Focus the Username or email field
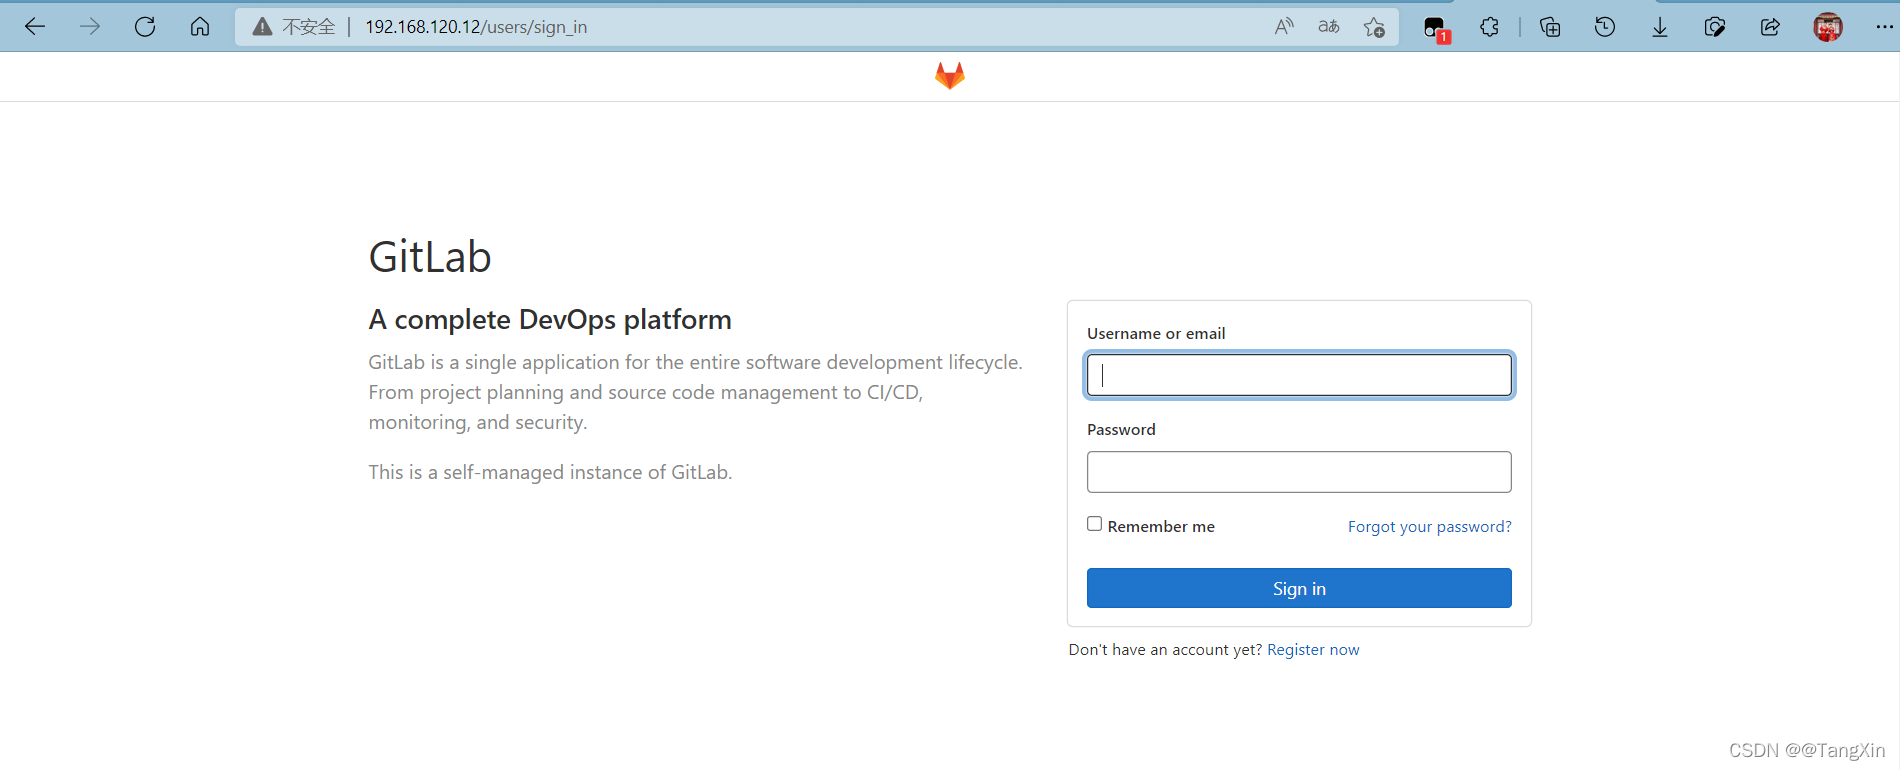The image size is (1900, 770). 1299,375
